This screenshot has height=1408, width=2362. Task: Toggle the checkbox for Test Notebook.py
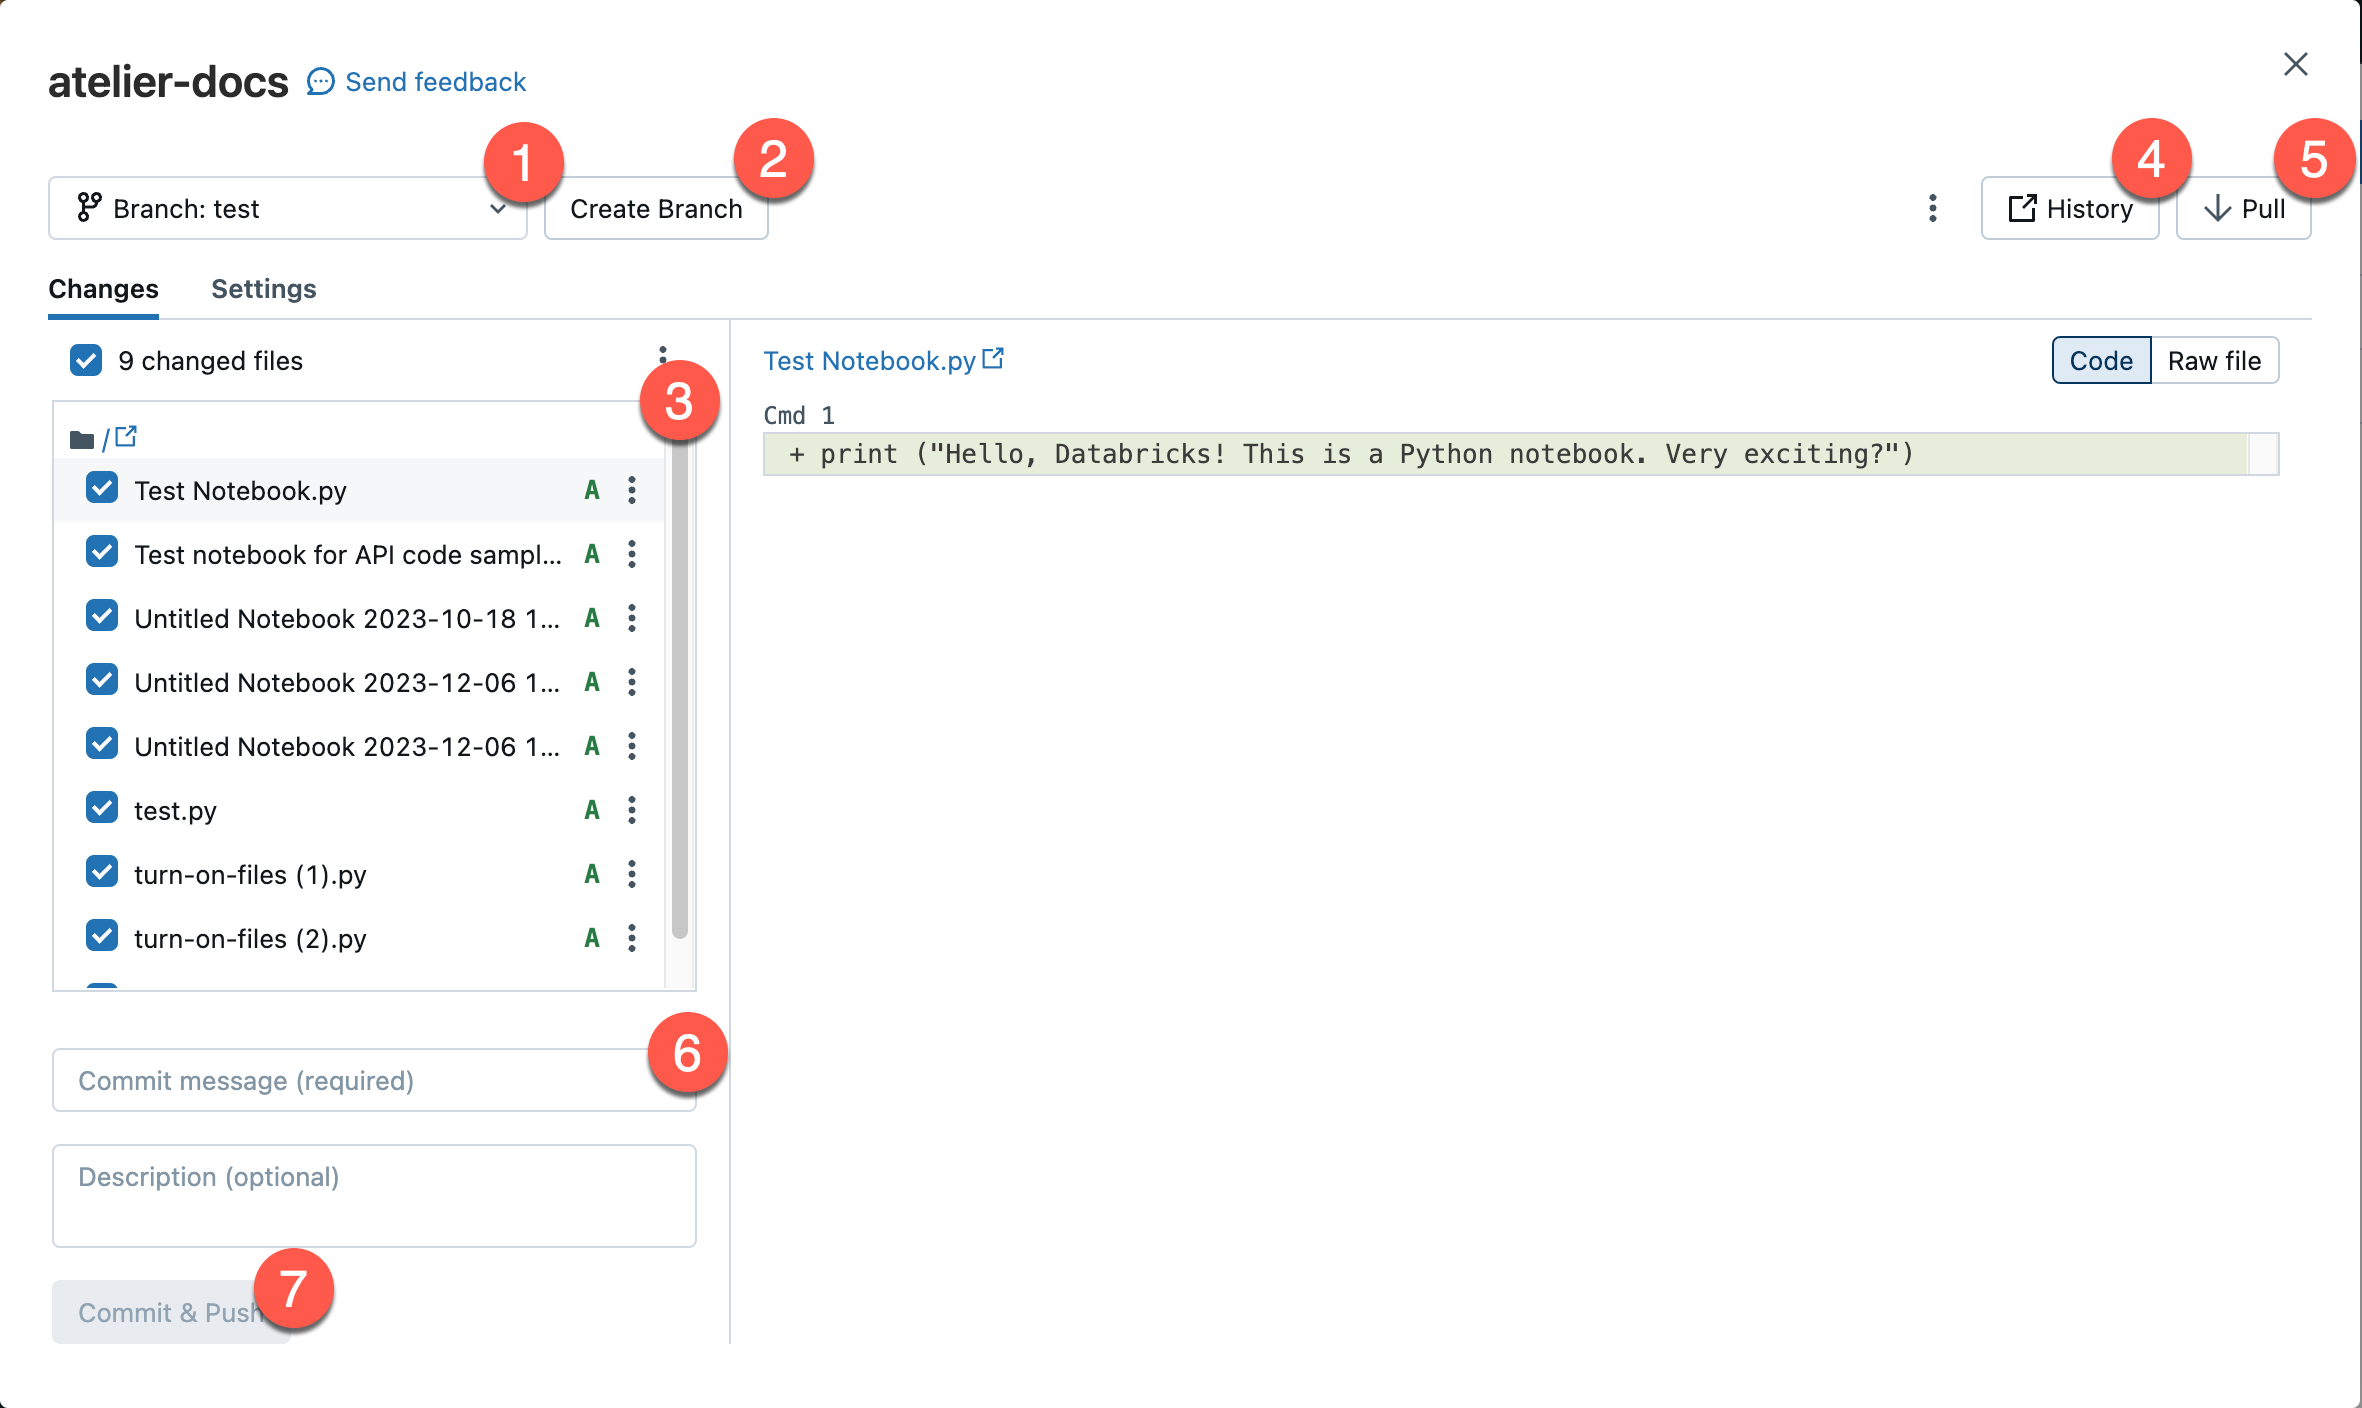[x=101, y=489]
